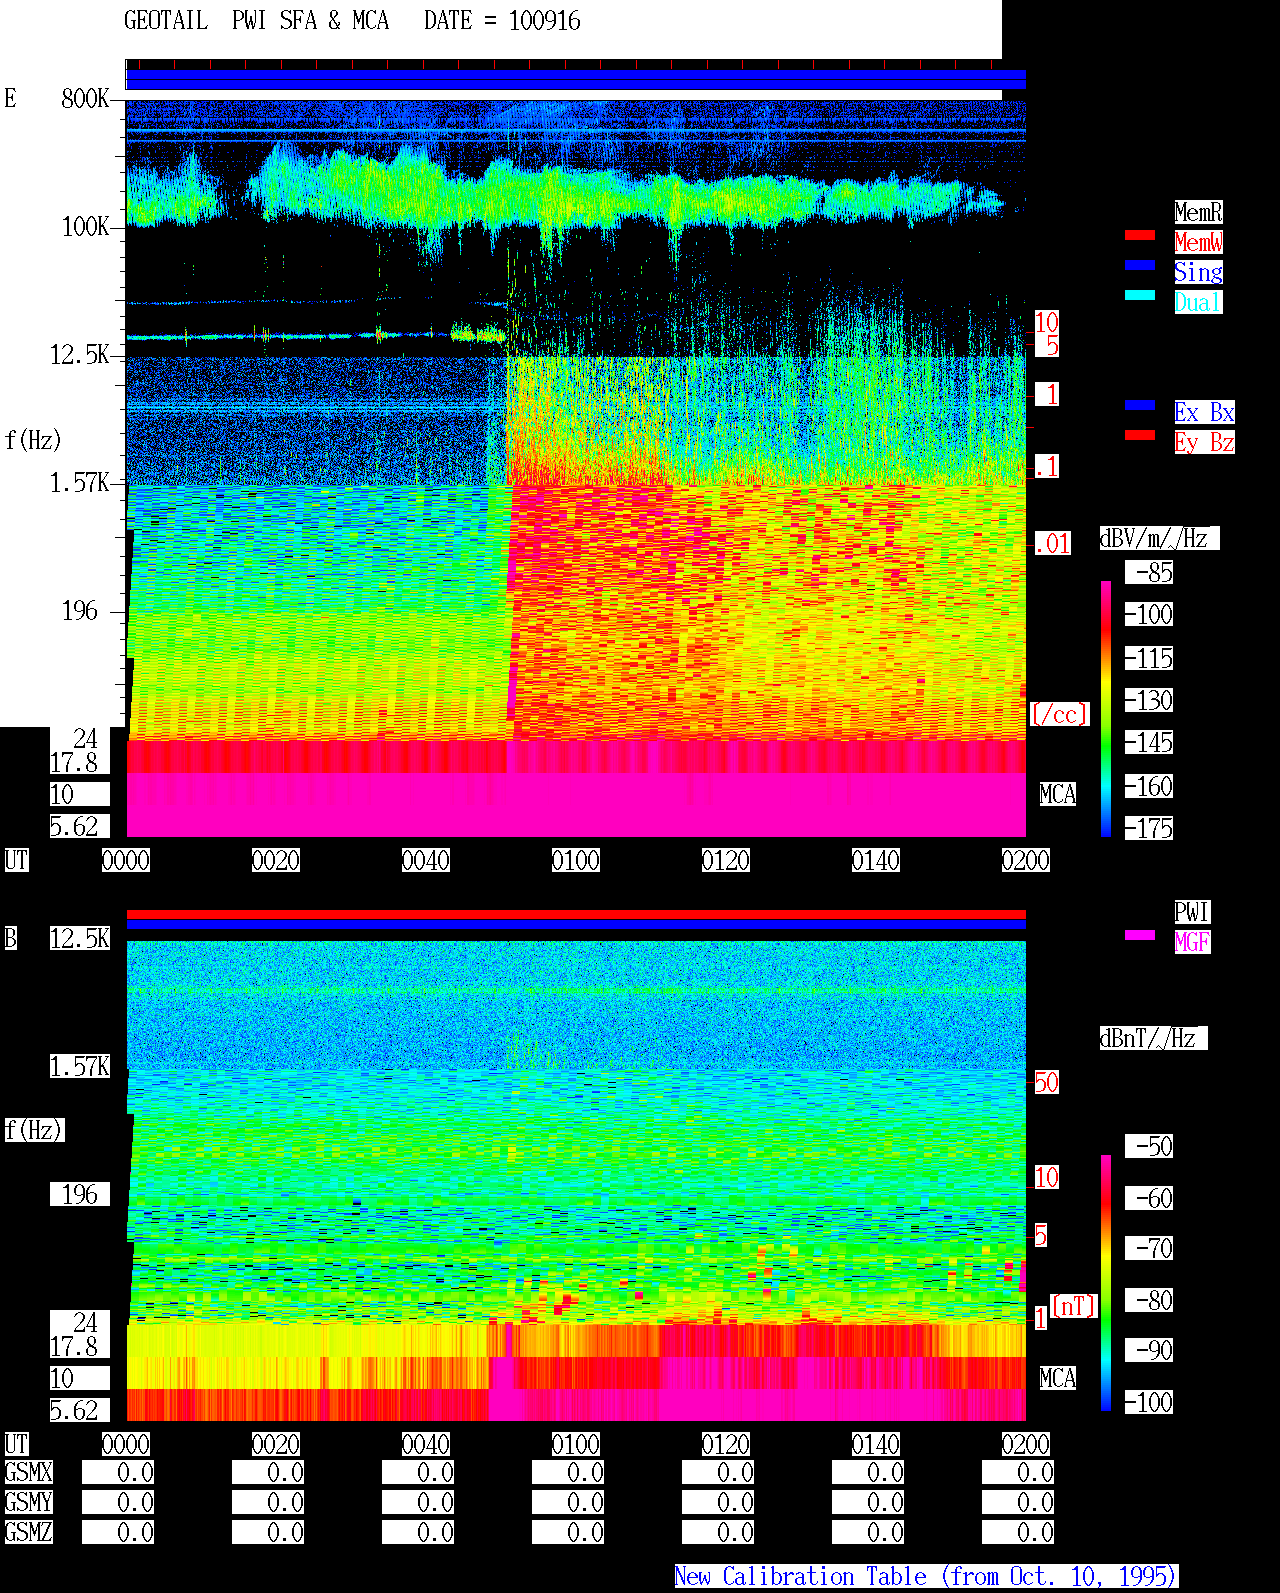Select the [/cc] density unit label
Screen dimensions: 1280x1593
pos(1059,714)
